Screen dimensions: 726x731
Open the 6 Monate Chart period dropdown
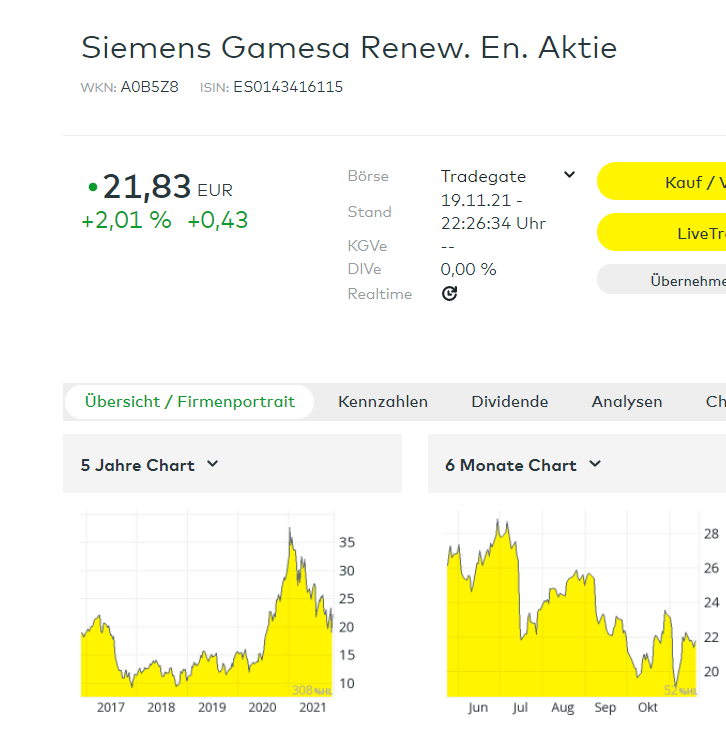click(595, 464)
